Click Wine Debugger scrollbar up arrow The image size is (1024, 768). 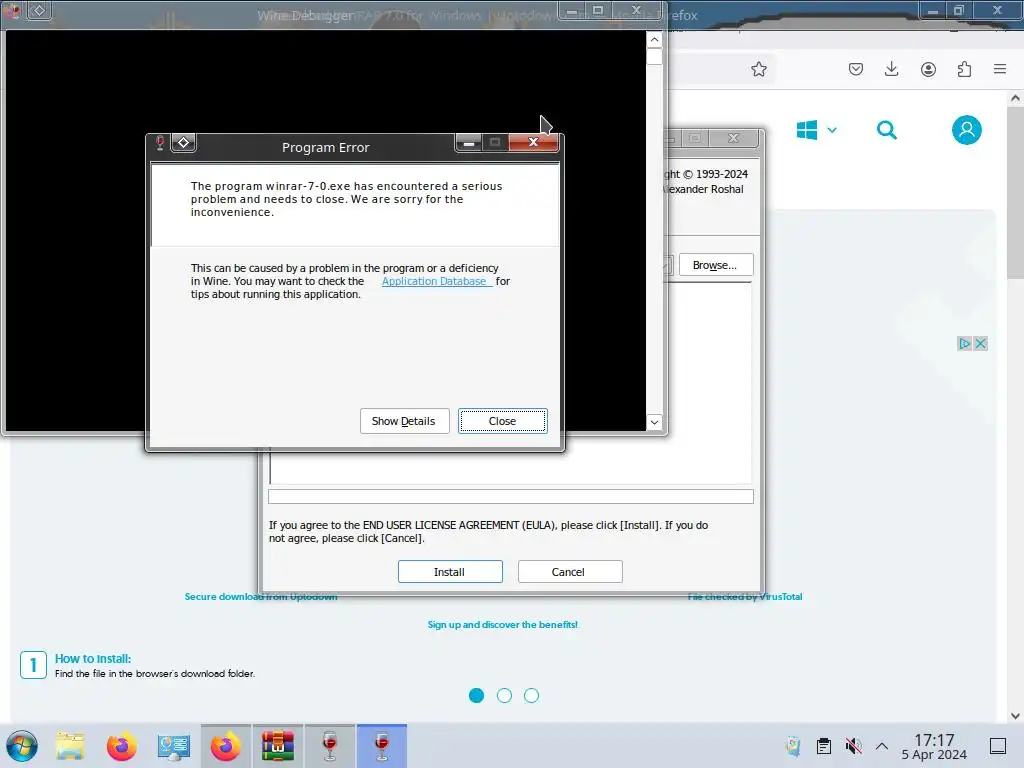click(654, 40)
